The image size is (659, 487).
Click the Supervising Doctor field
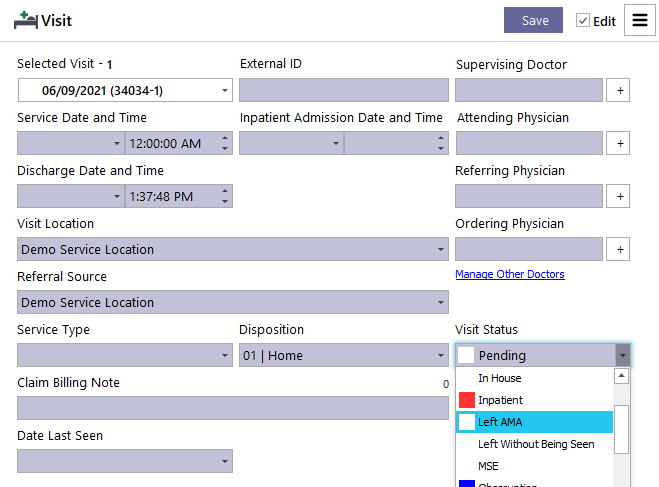coord(529,90)
